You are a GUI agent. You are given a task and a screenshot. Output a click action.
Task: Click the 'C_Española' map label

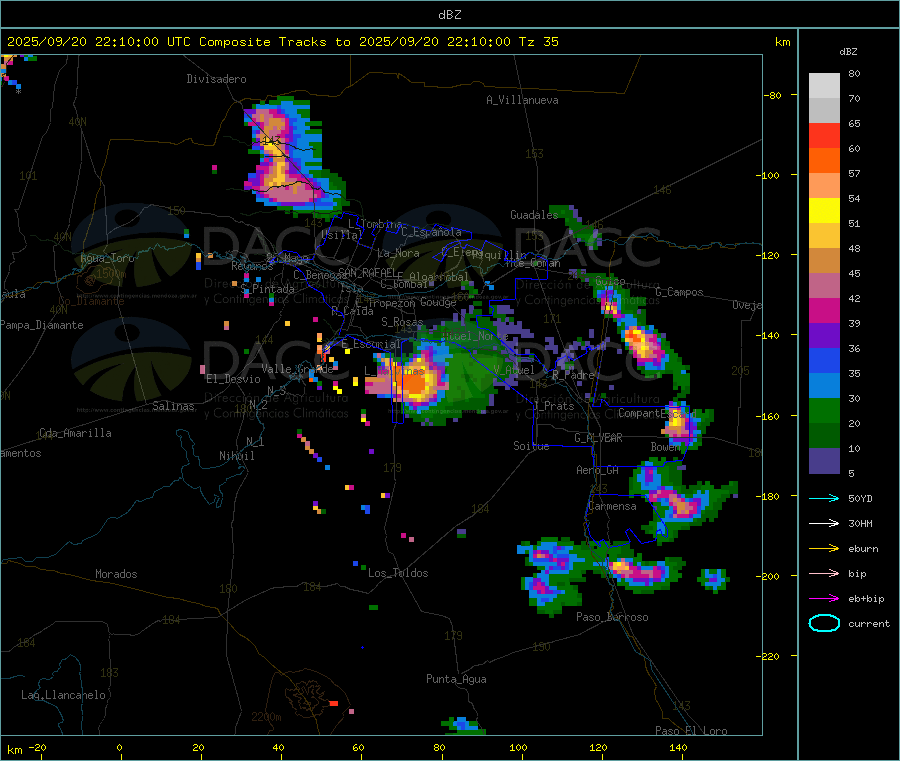pyautogui.click(x=431, y=232)
